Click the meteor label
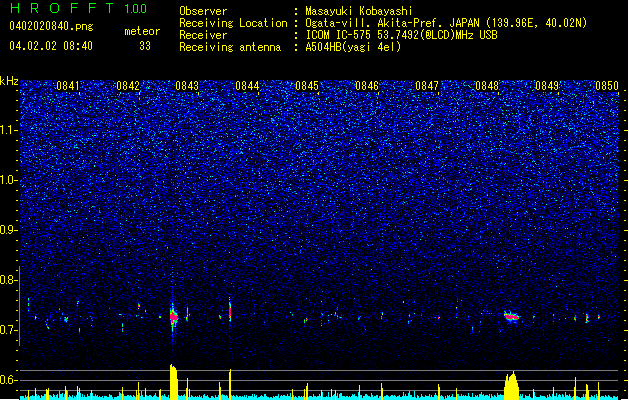The width and height of the screenshot is (629, 400). [x=142, y=31]
